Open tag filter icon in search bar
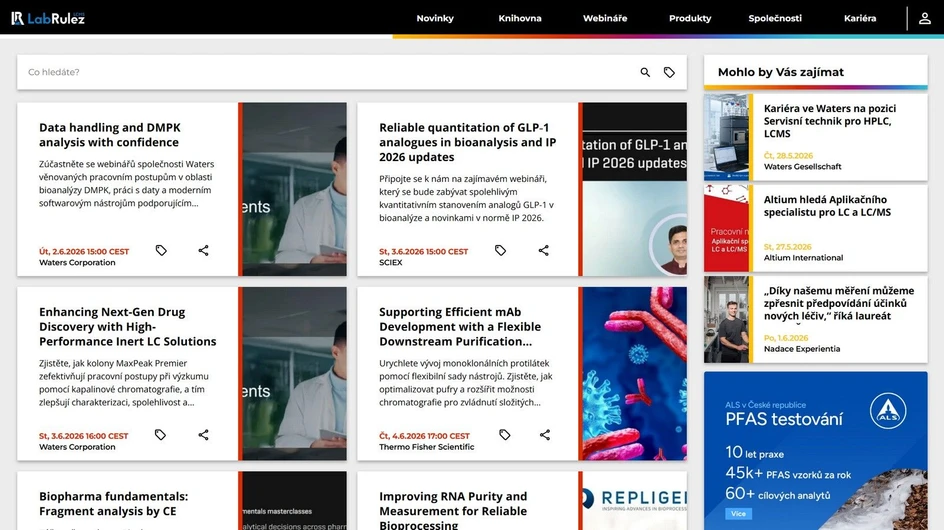The image size is (944, 530). 669,72
